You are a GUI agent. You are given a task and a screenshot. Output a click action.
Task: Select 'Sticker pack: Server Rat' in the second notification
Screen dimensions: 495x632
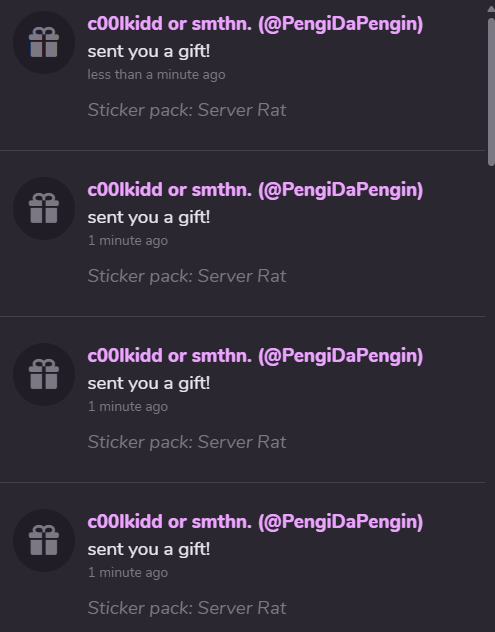click(187, 276)
